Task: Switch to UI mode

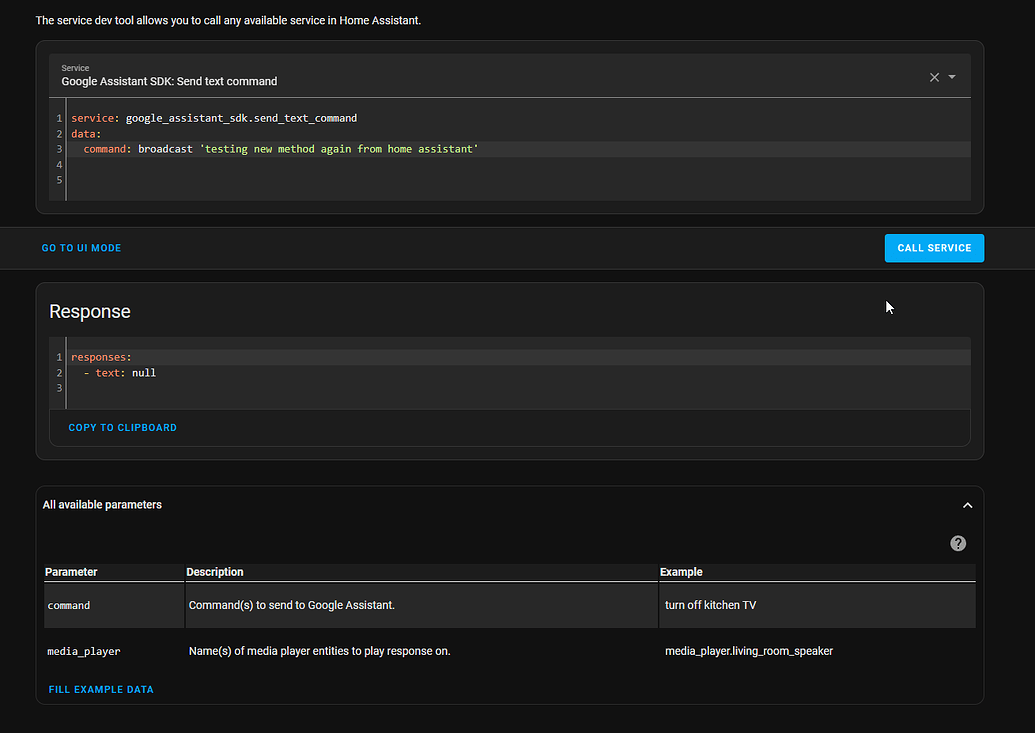Action: [x=81, y=248]
